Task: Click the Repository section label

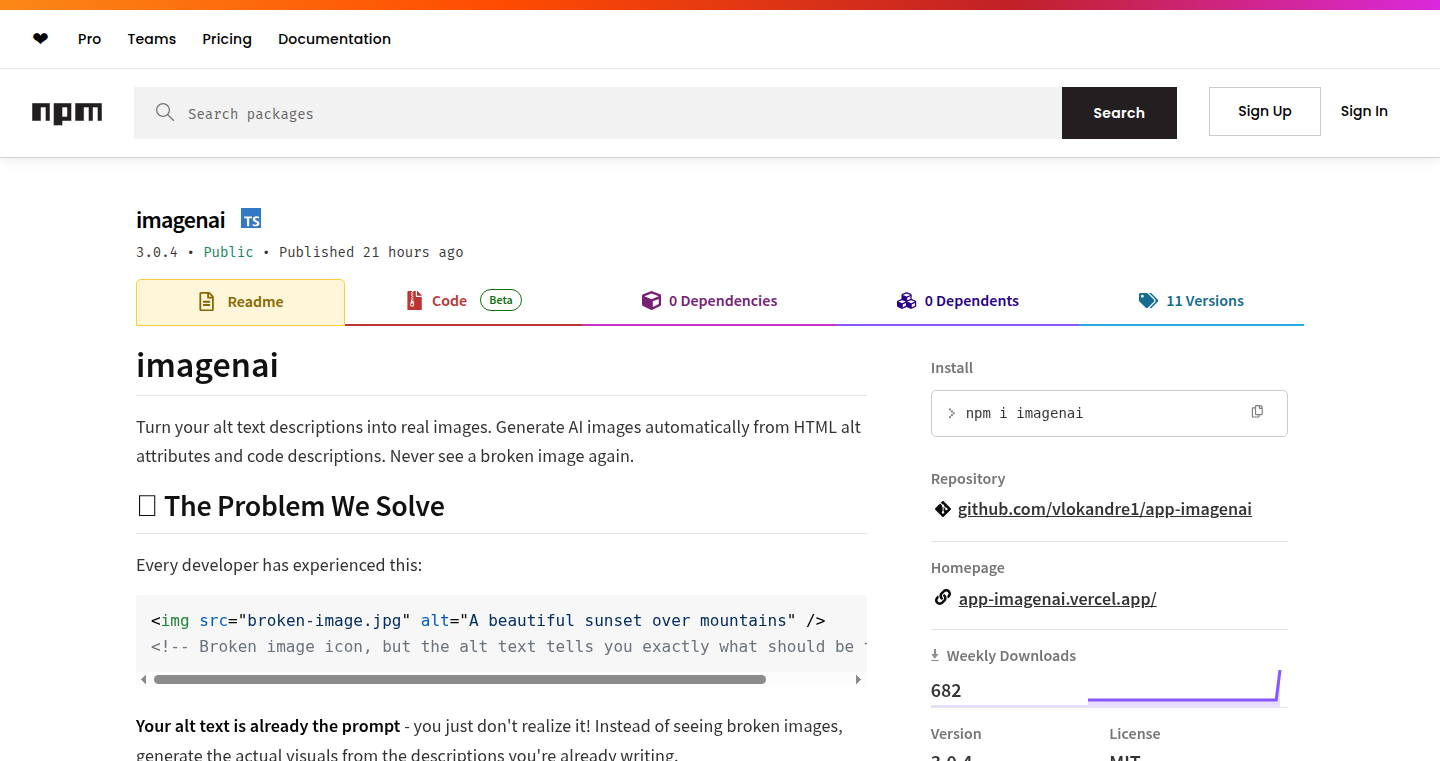Action: pos(968,479)
